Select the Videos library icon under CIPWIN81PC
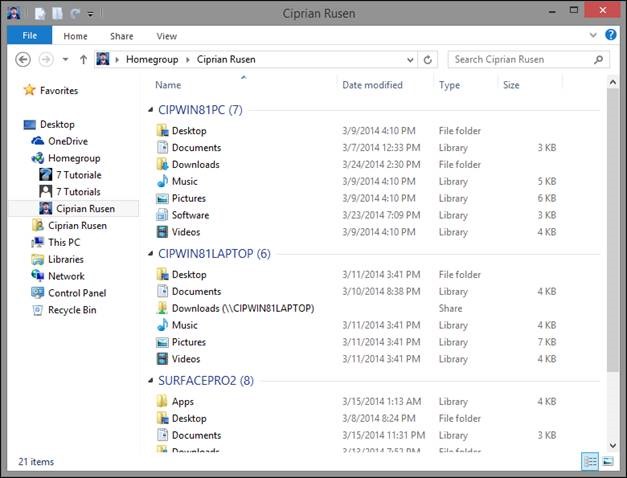 (x=162, y=232)
